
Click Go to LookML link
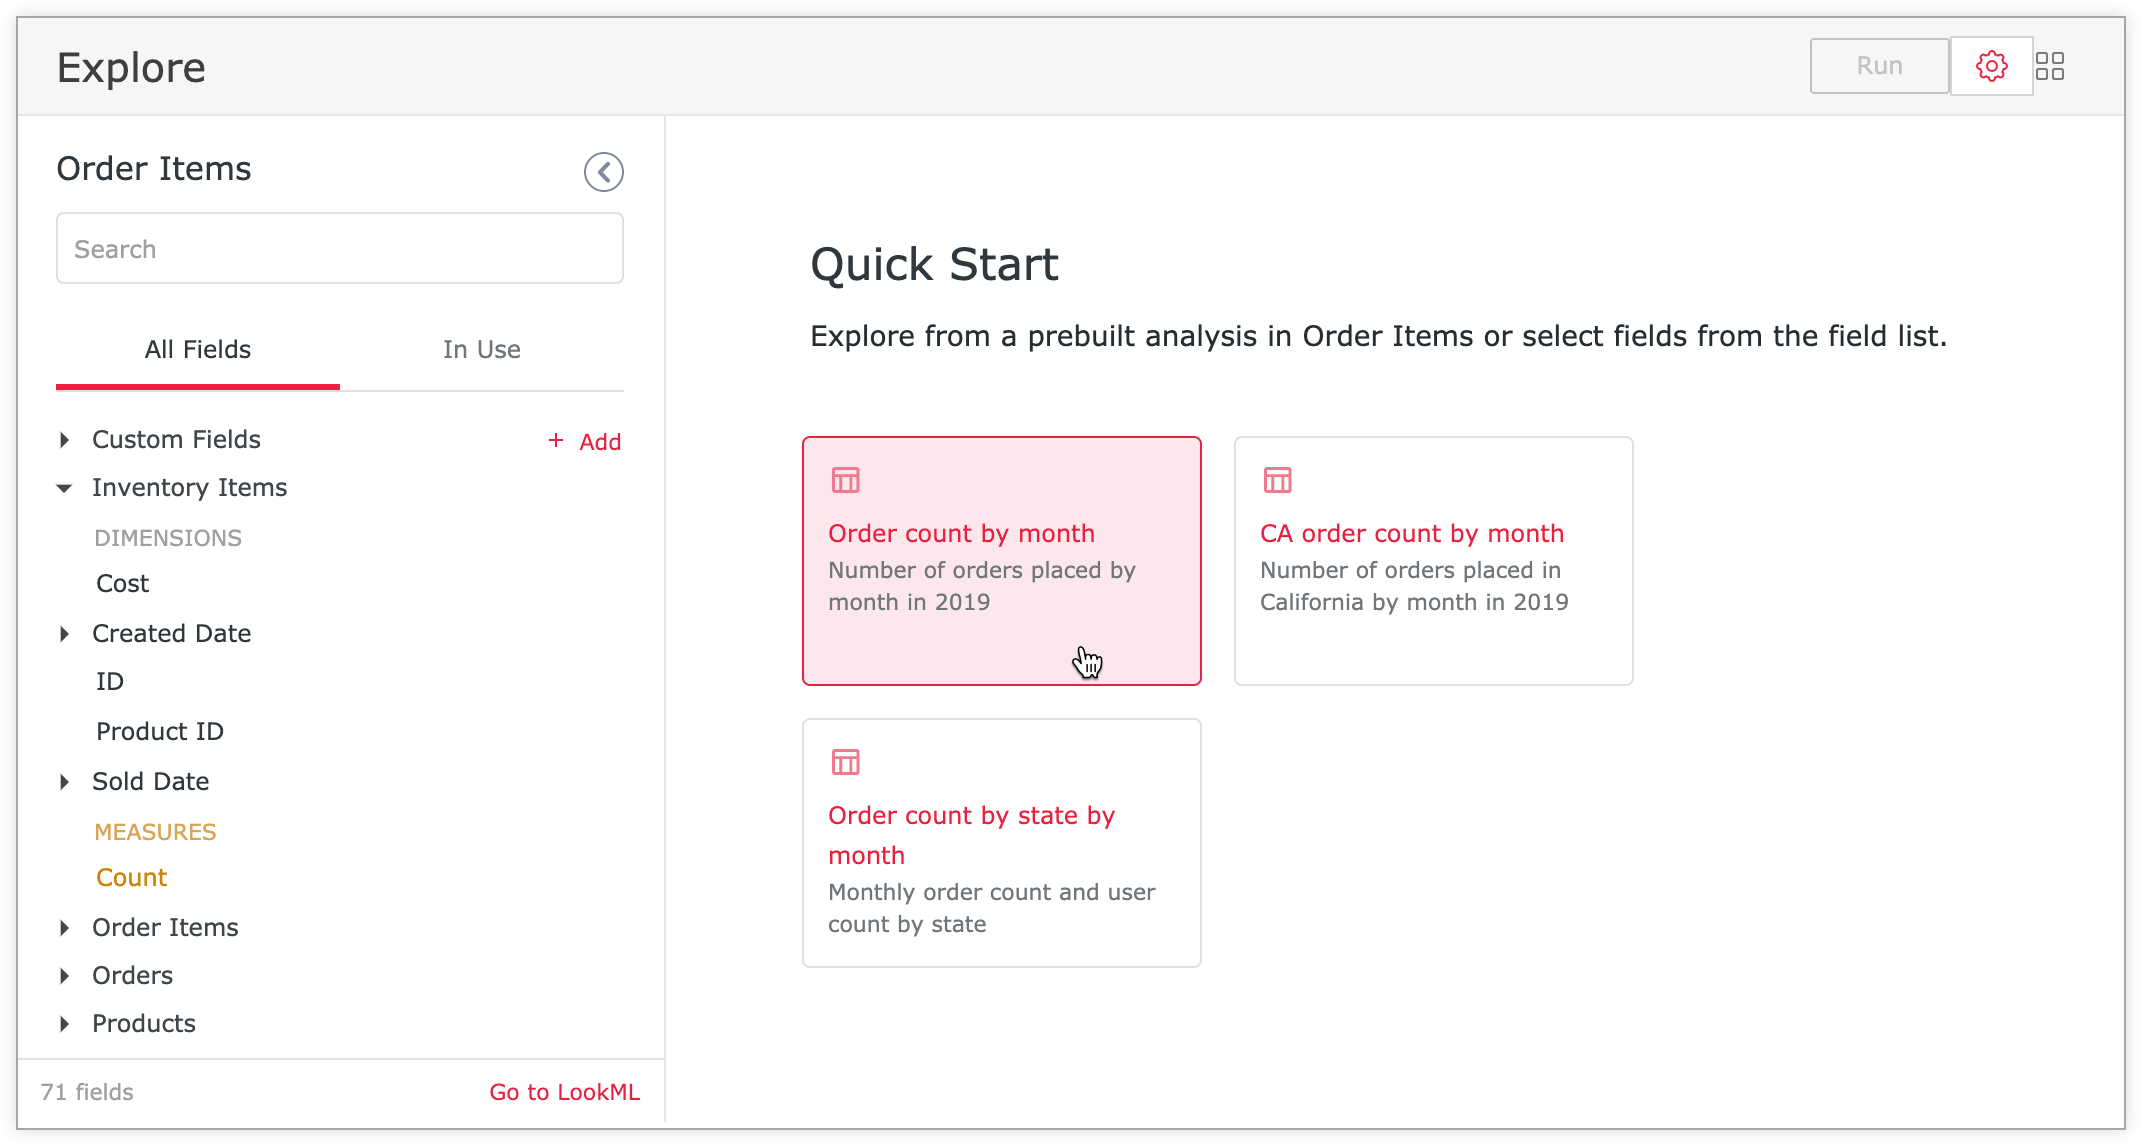(565, 1092)
